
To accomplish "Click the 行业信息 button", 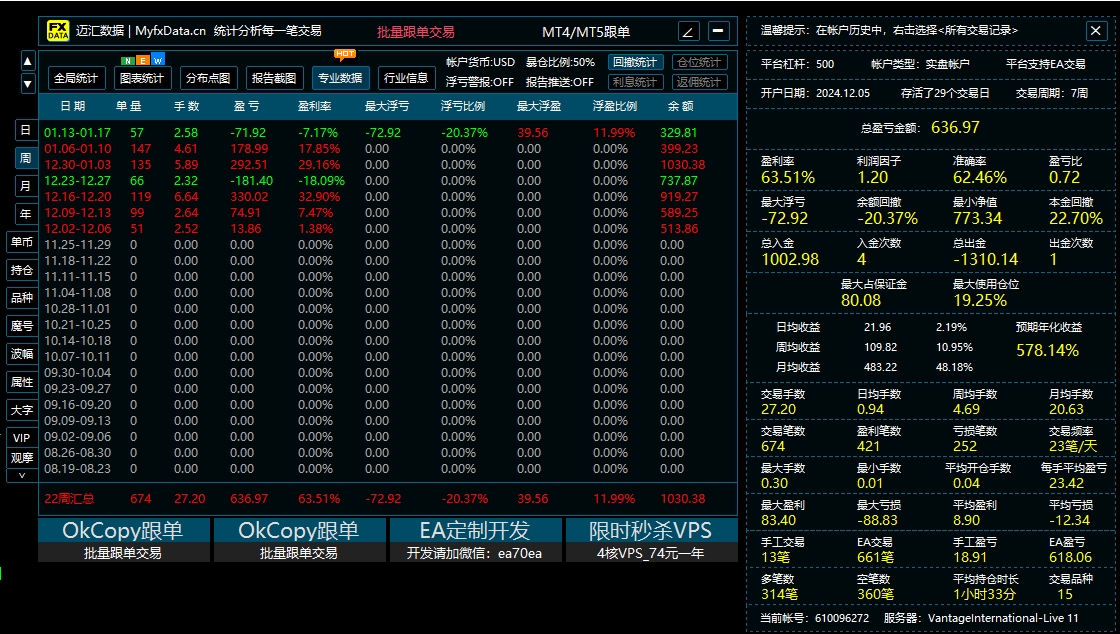I will point(406,78).
